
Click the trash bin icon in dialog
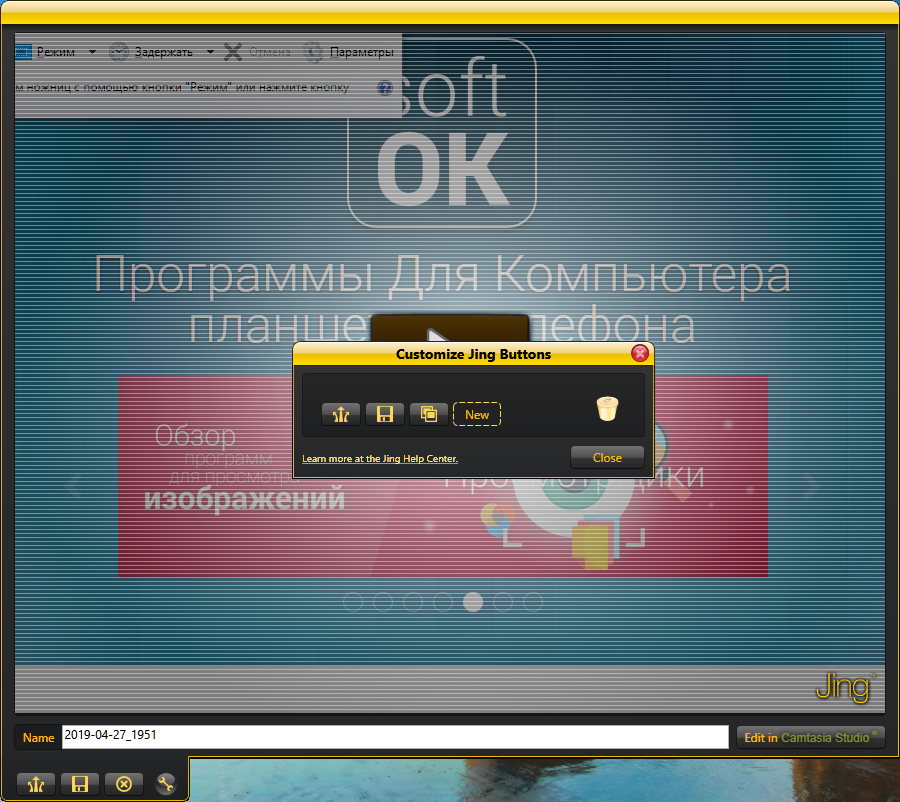[607, 409]
